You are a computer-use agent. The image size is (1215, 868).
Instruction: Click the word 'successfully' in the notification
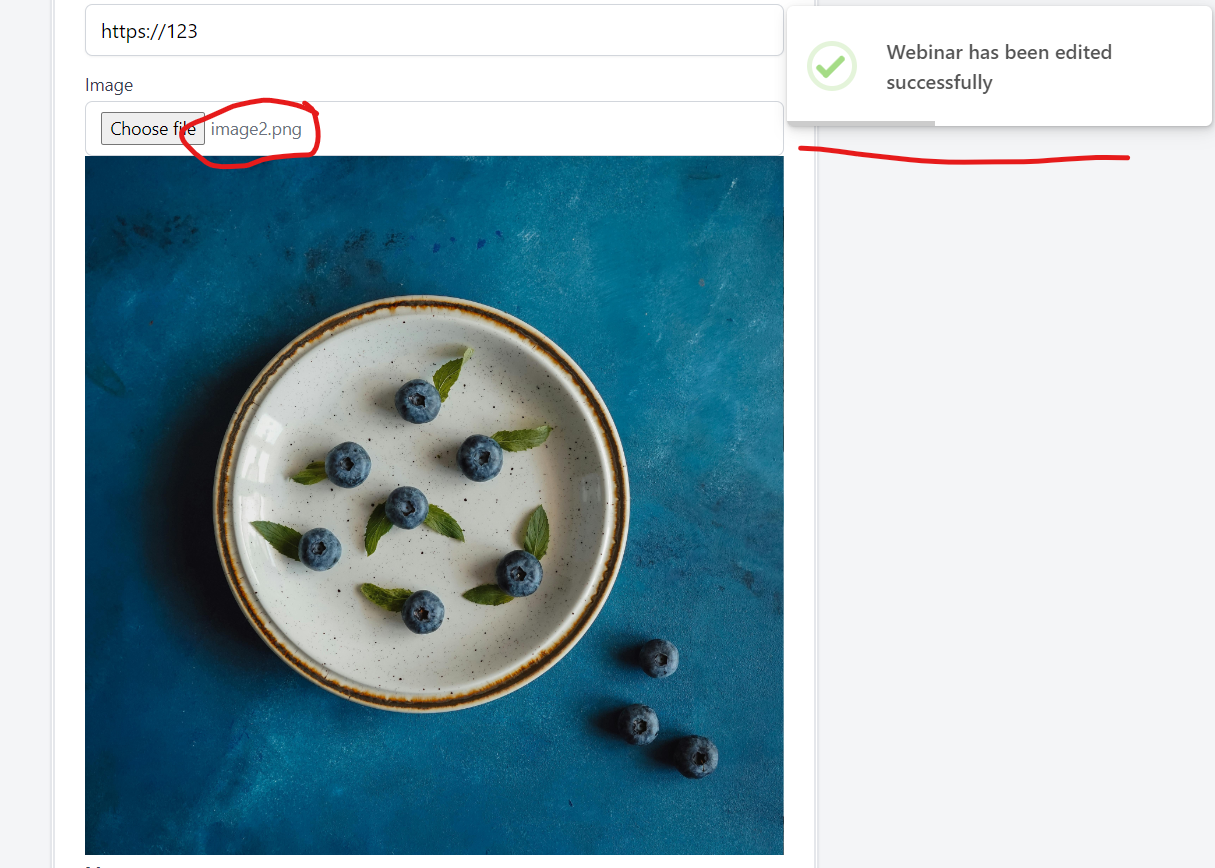(x=939, y=83)
